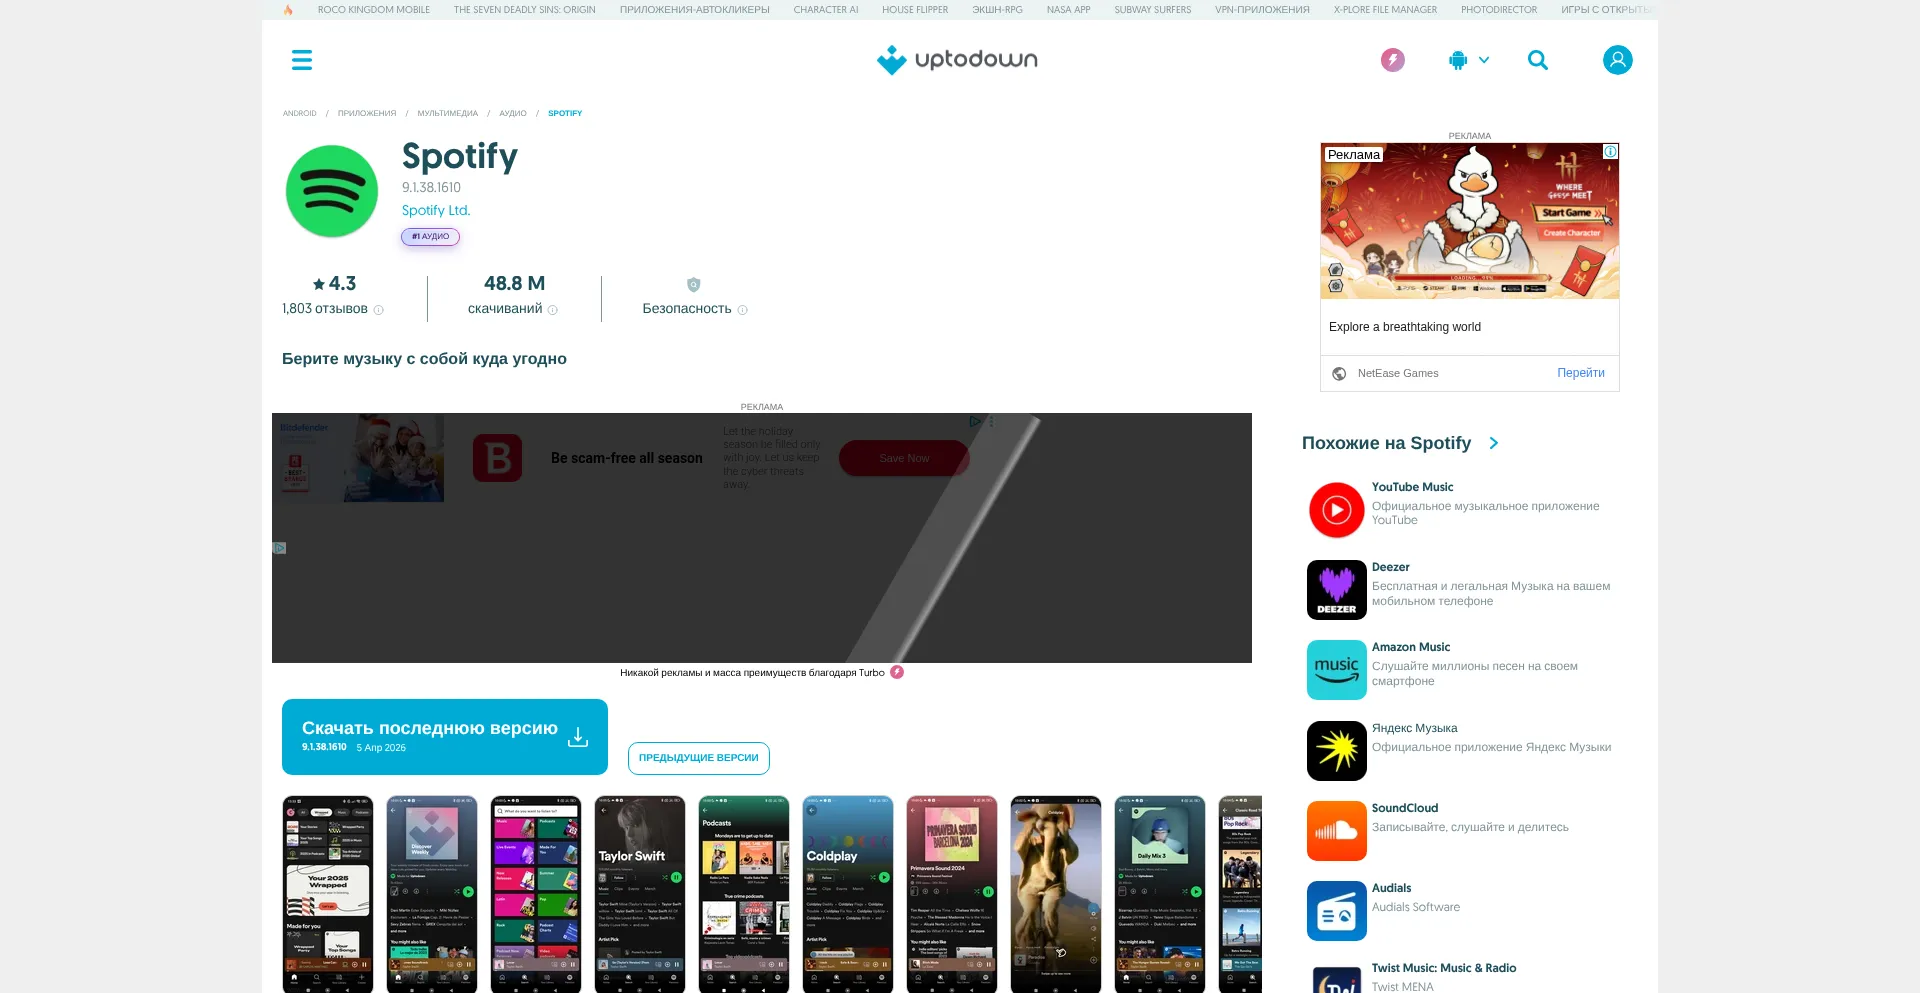This screenshot has width=1920, height=993.
Task: Click the NetEase Games globe icon
Action: tap(1339, 374)
